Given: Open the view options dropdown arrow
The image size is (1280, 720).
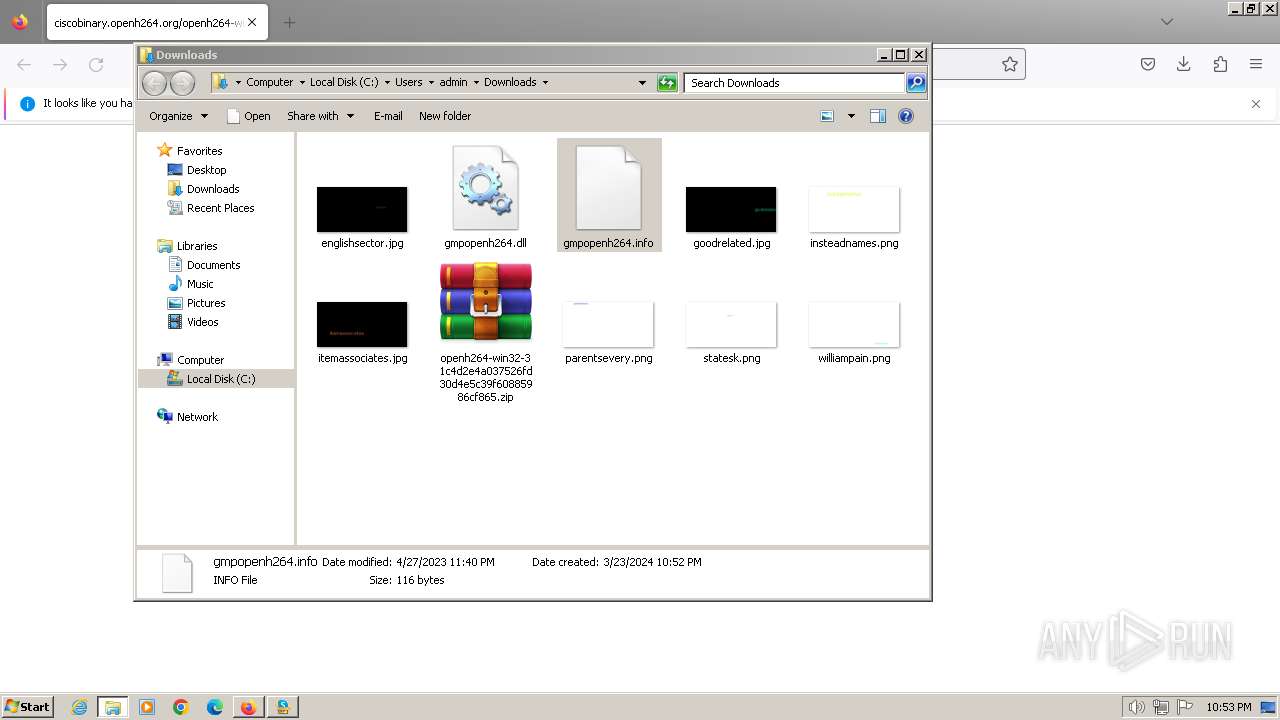Looking at the screenshot, I should pos(851,116).
